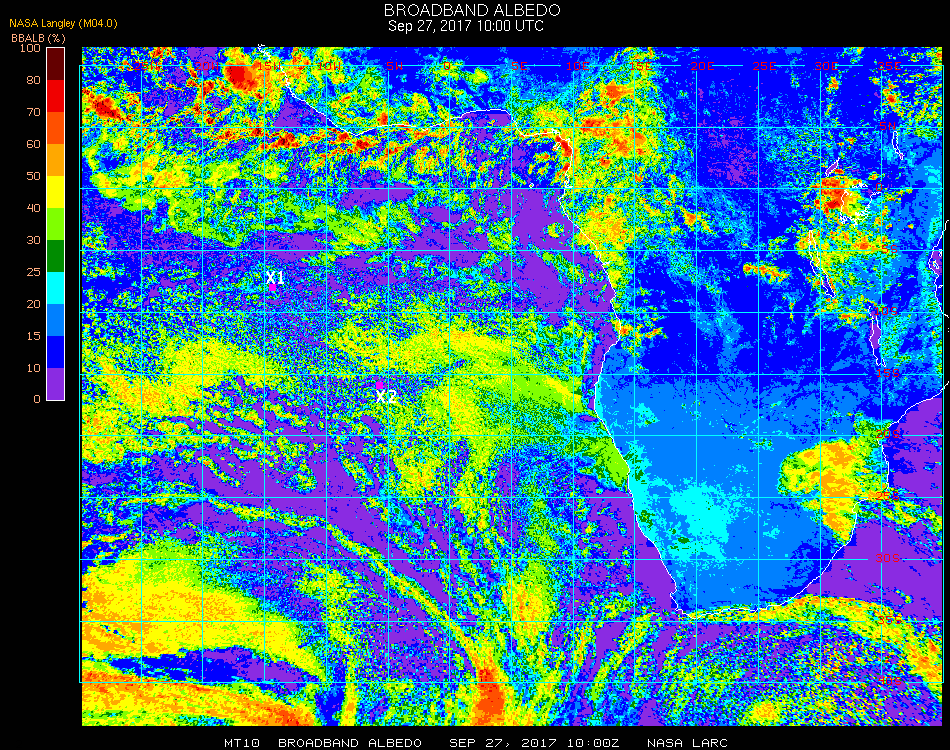Click the red 70-80 colorbar segment
Image resolution: width=950 pixels, height=750 pixels.
click(56, 96)
